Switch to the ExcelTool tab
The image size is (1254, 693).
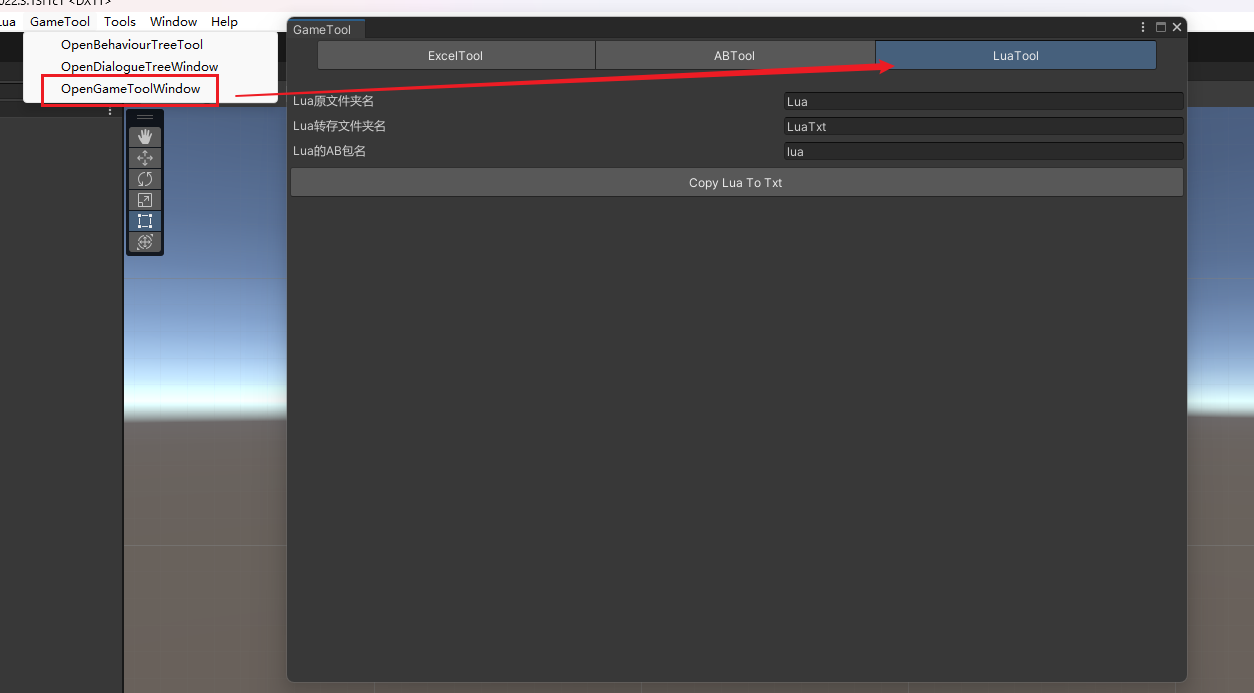[456, 55]
